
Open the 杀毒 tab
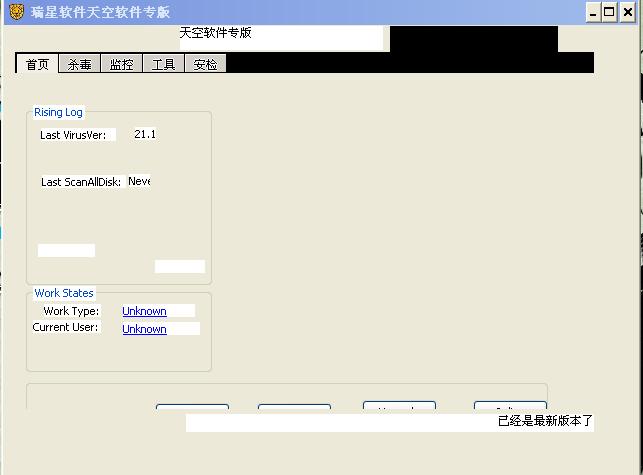[80, 64]
